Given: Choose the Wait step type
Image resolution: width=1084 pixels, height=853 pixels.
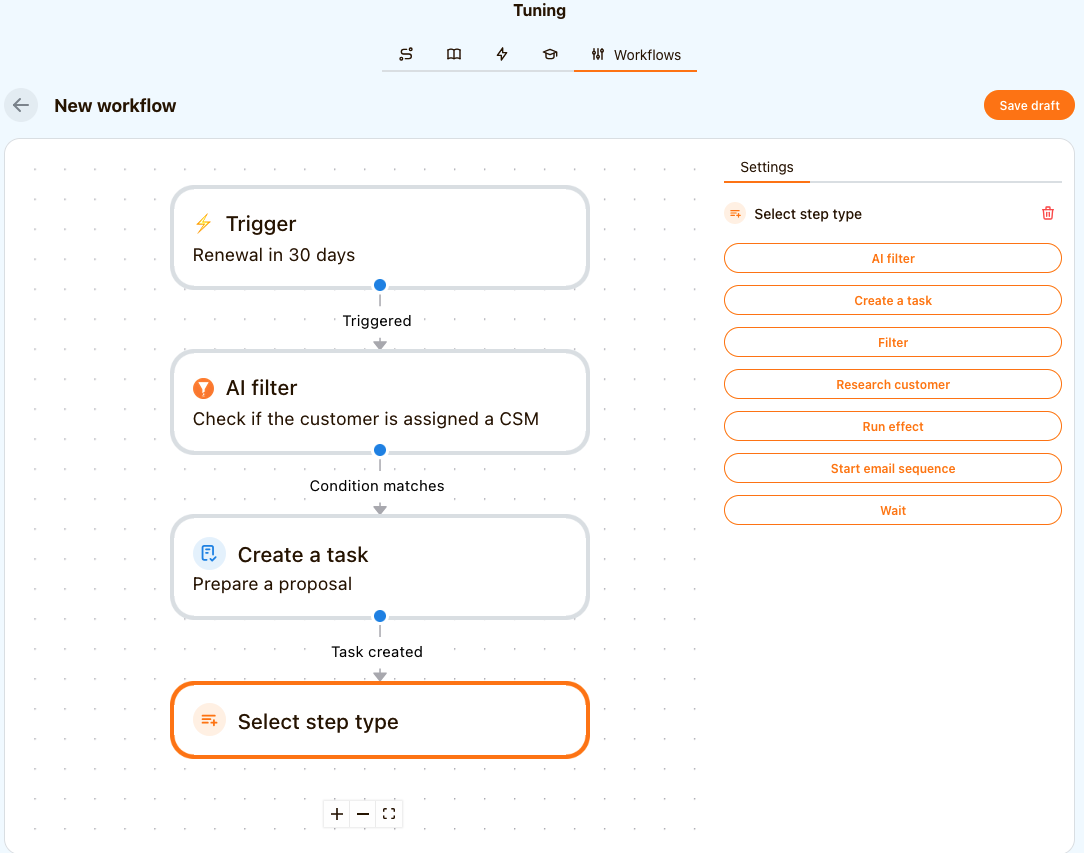Looking at the screenshot, I should 892,510.
